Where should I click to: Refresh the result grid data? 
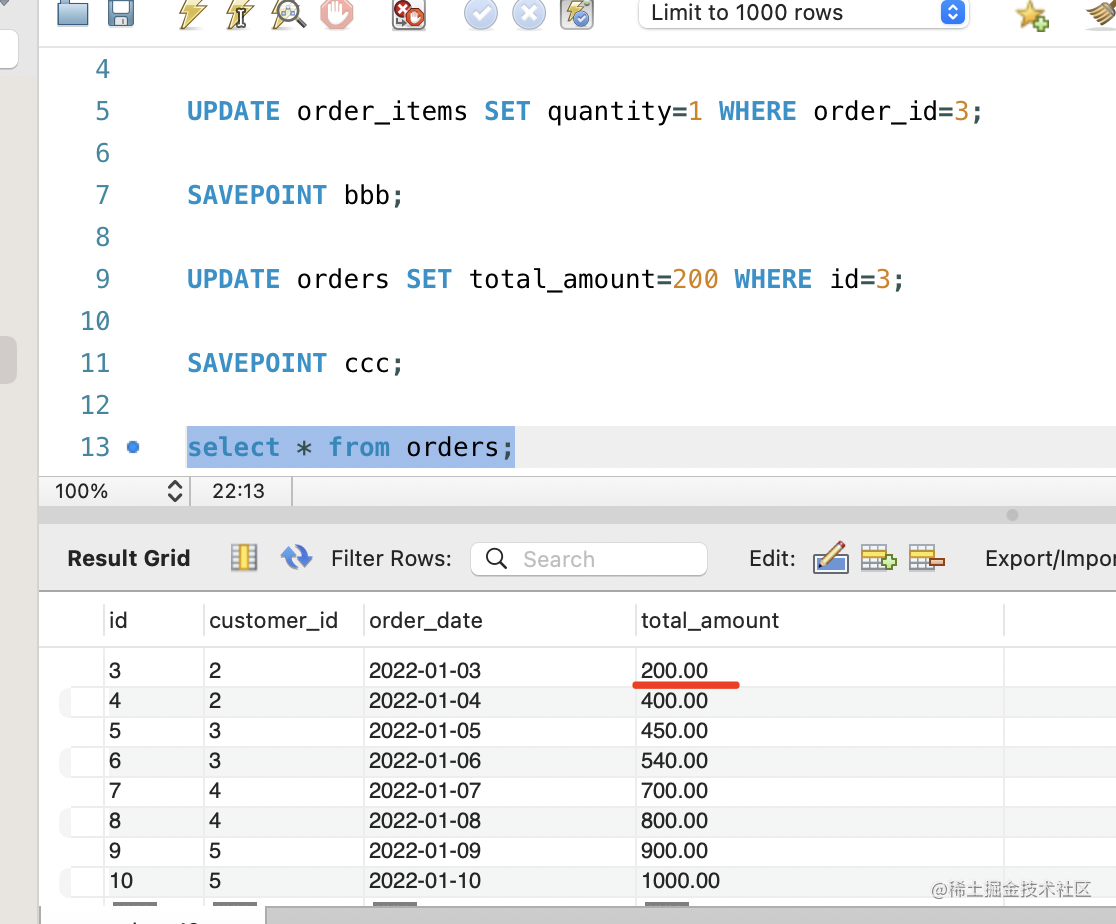tap(297, 557)
